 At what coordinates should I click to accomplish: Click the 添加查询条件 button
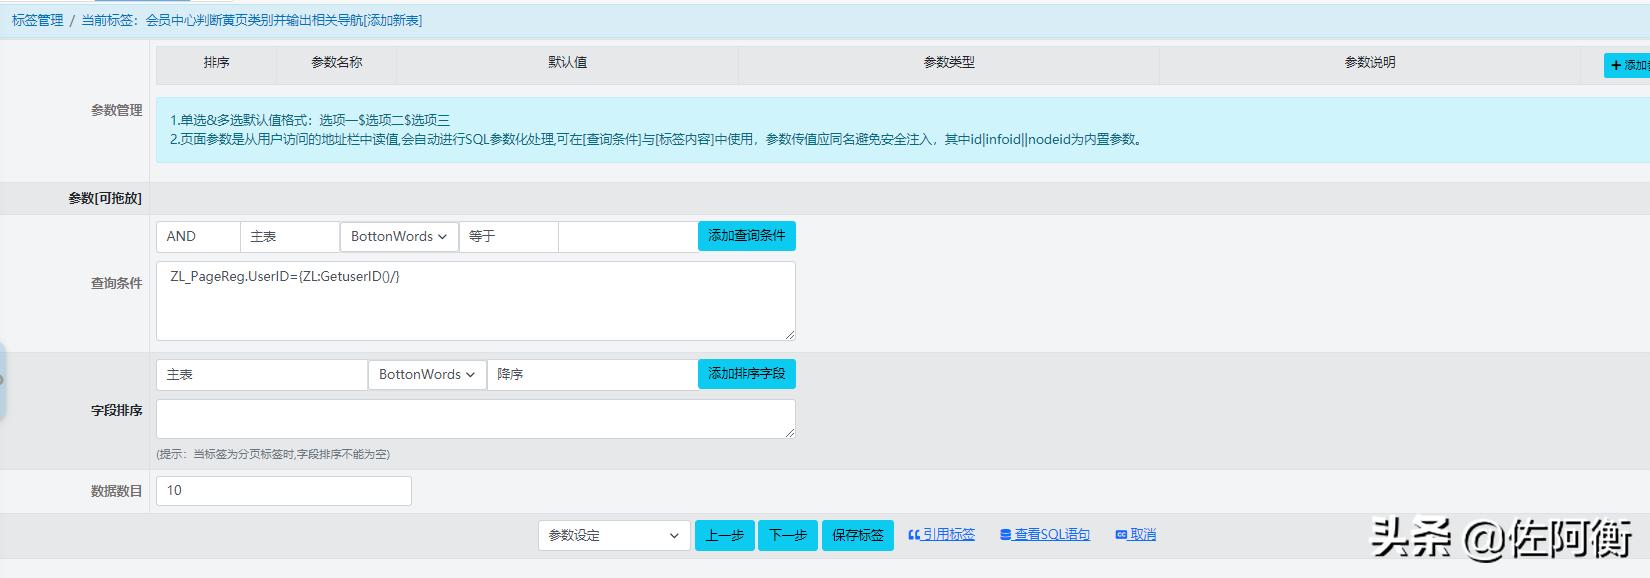(x=747, y=236)
